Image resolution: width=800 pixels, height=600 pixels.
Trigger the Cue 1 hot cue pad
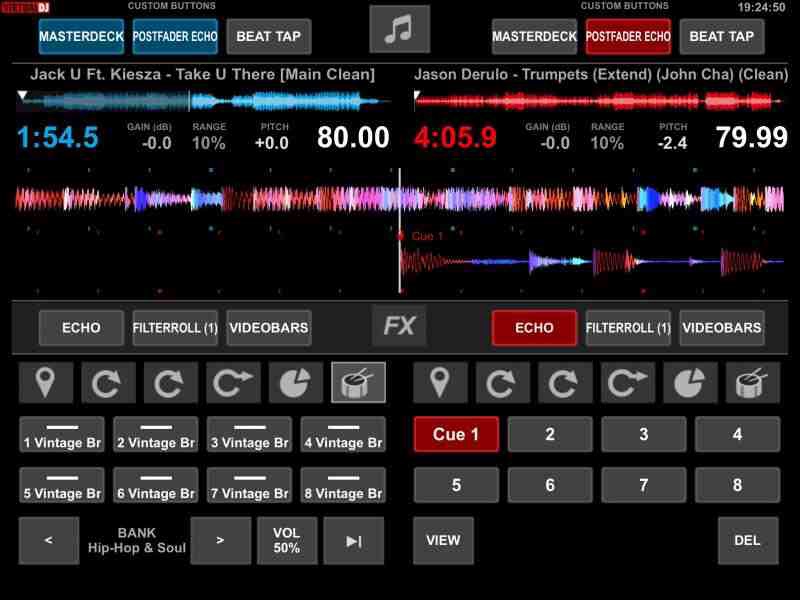456,435
